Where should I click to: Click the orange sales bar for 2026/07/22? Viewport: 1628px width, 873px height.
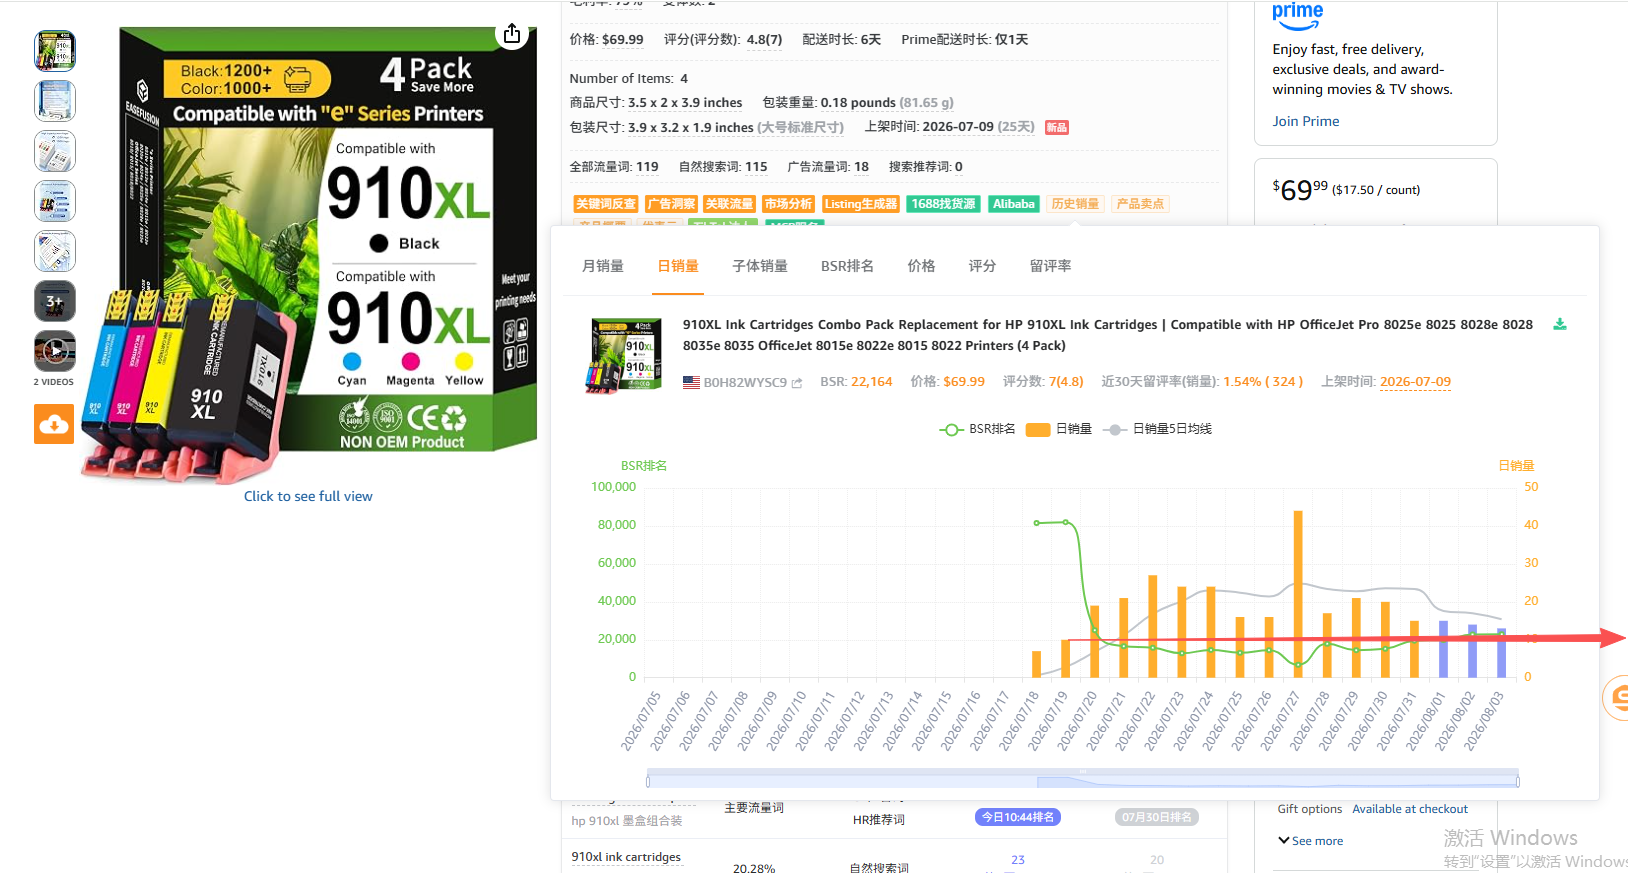pos(1153,626)
